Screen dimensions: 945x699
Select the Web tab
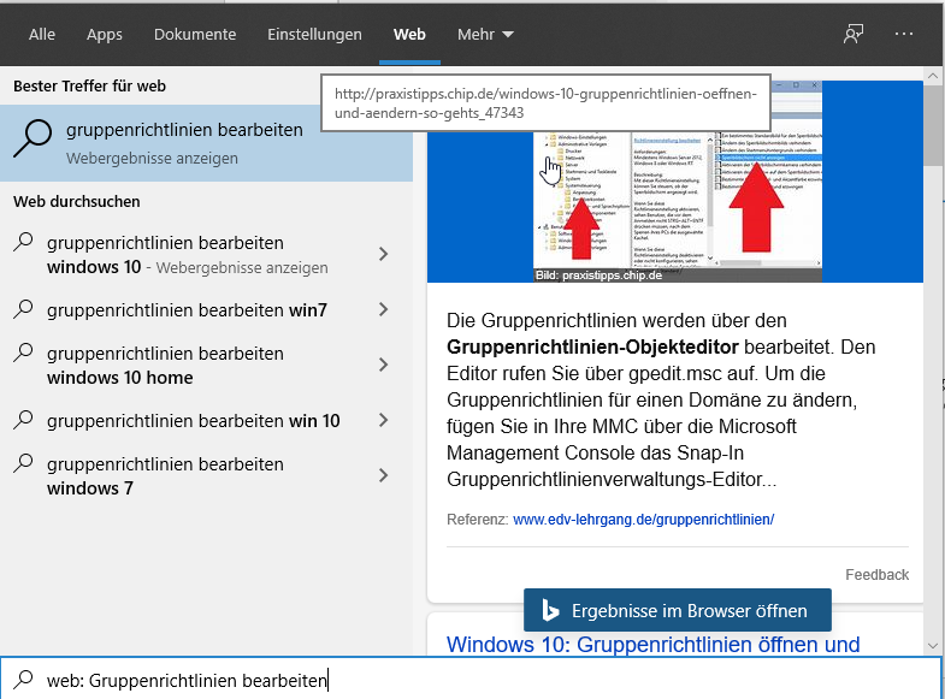pyautogui.click(x=410, y=34)
